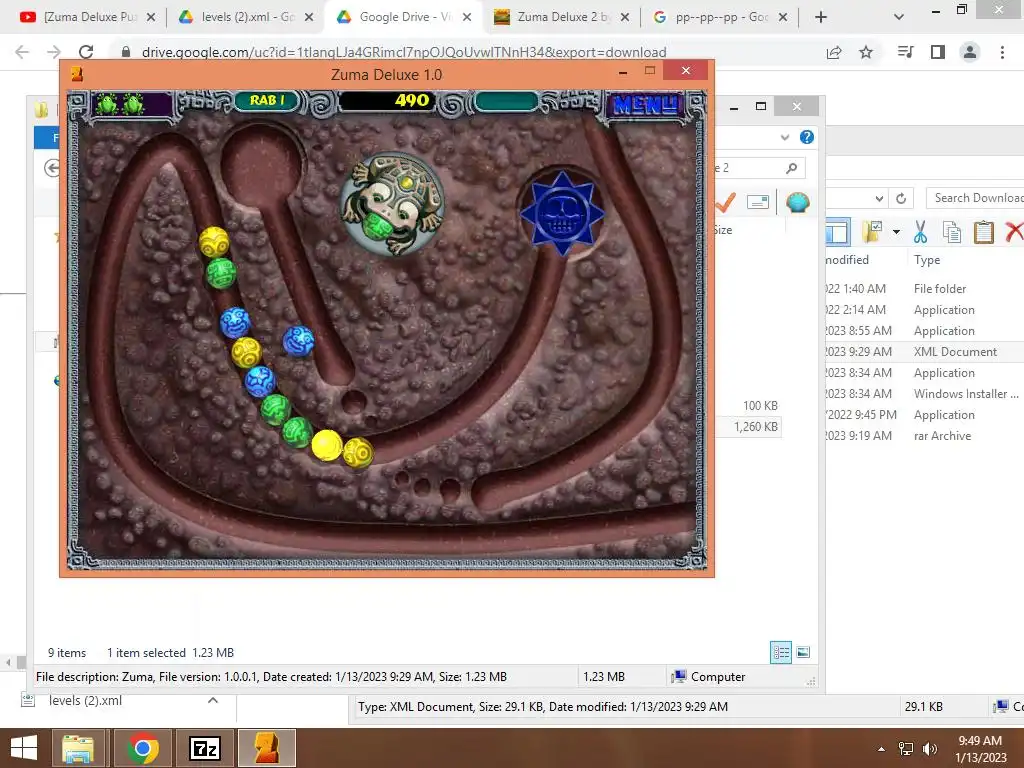Open the levels (2).xml download item
Viewport: 1024px width, 768px height.
coord(85,701)
